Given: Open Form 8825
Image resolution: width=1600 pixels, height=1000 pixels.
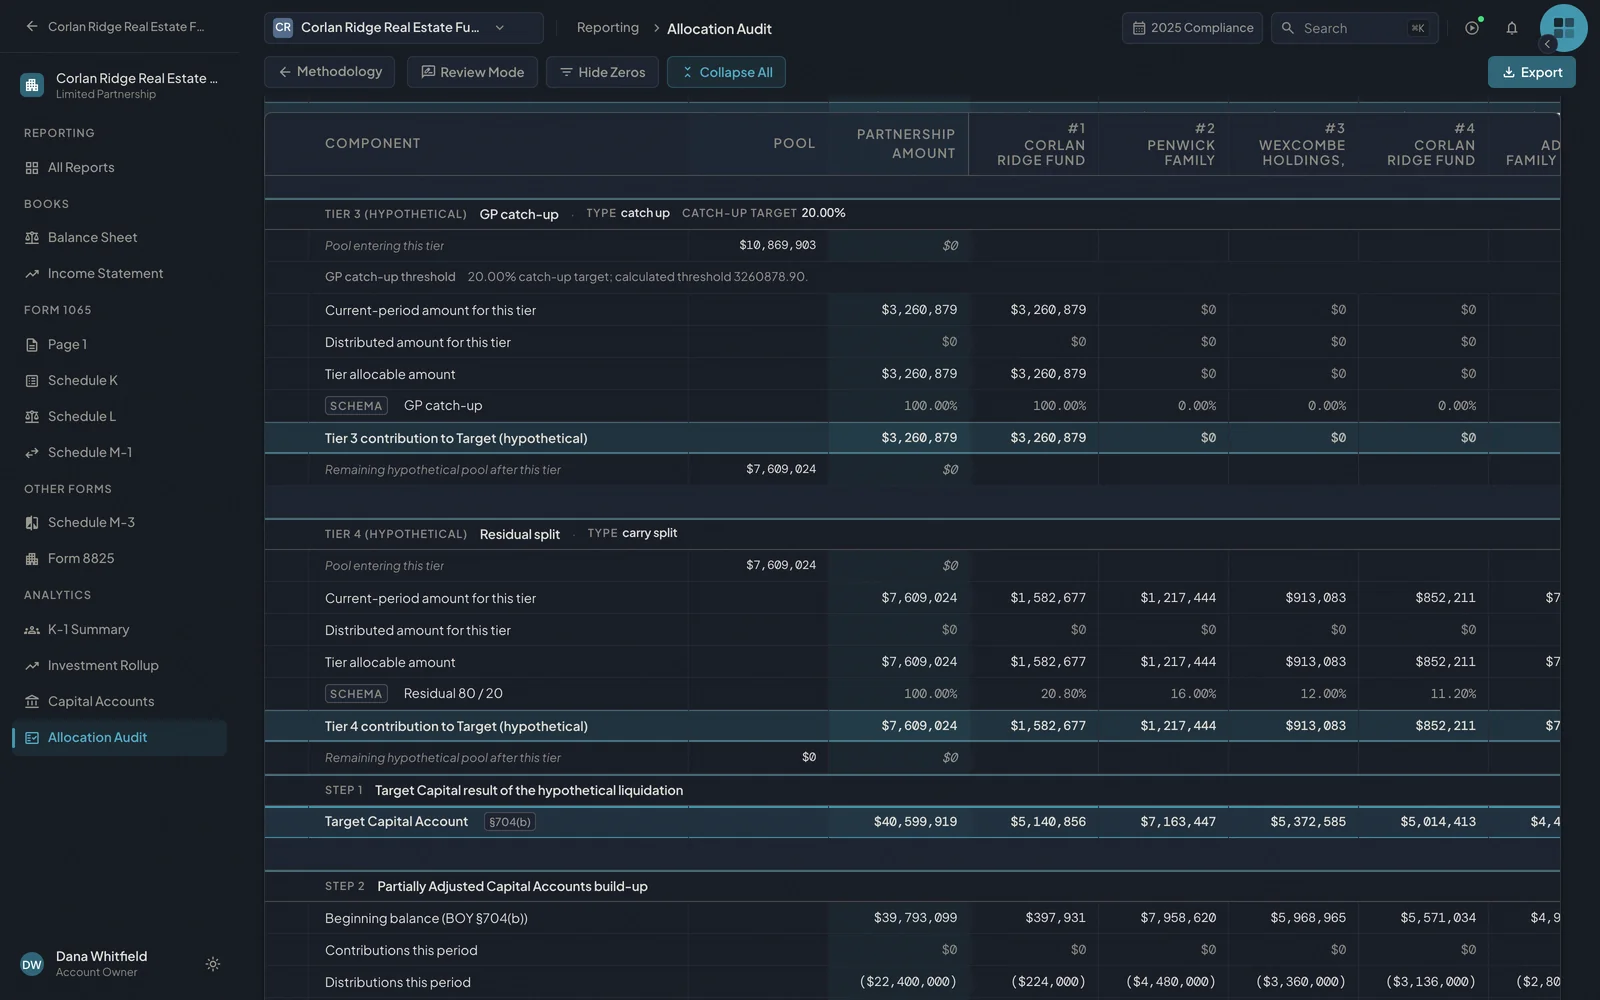Looking at the screenshot, I should click(x=120, y=558).
